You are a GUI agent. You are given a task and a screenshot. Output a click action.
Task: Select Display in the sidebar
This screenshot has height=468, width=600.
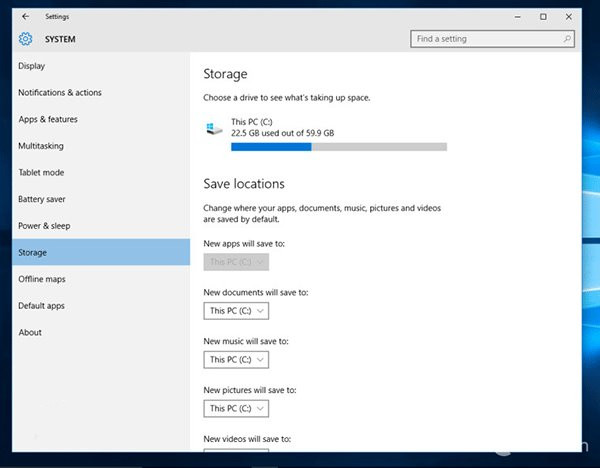point(31,66)
